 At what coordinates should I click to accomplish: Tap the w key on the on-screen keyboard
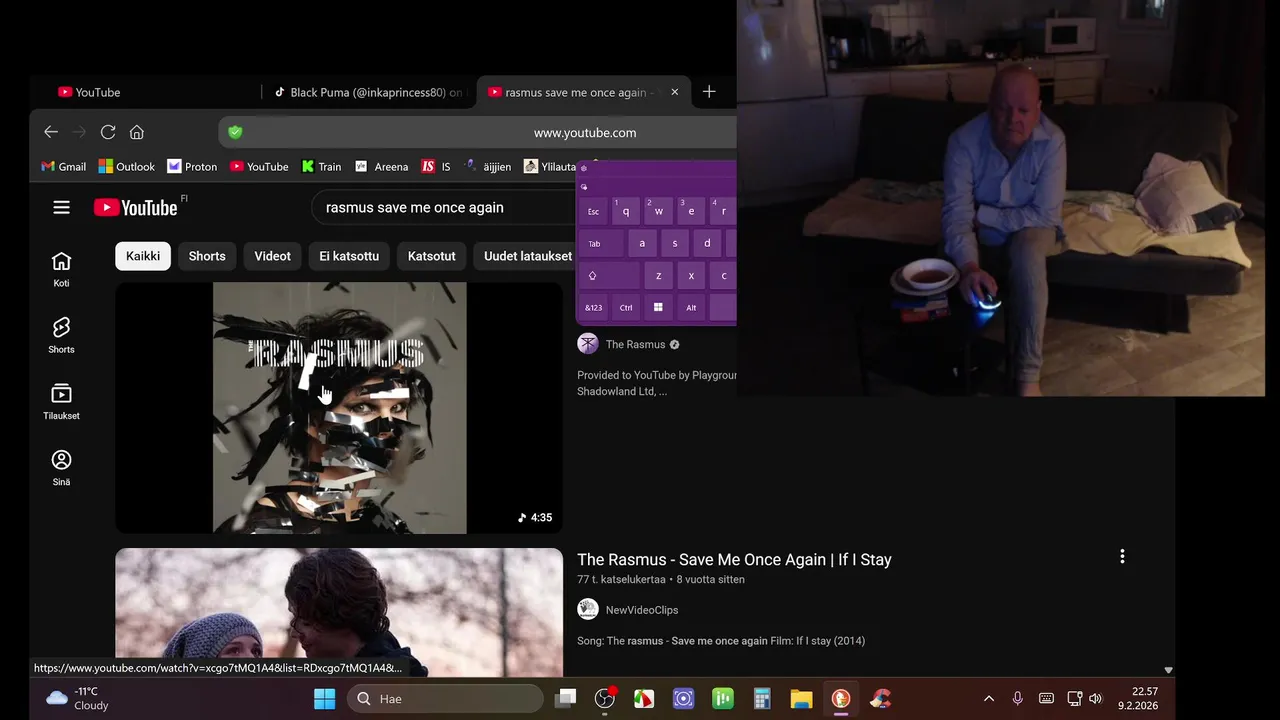658,211
